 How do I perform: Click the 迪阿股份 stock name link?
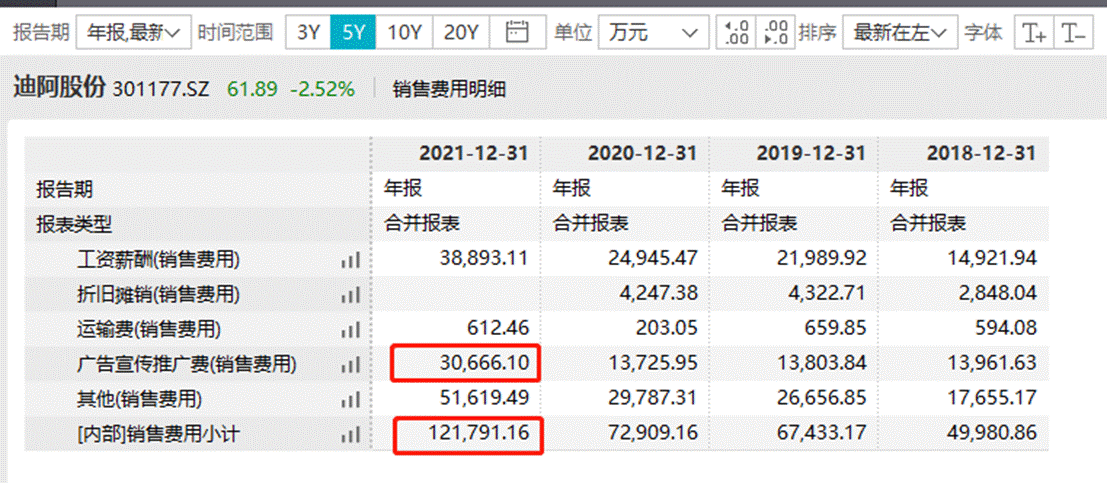59,88
